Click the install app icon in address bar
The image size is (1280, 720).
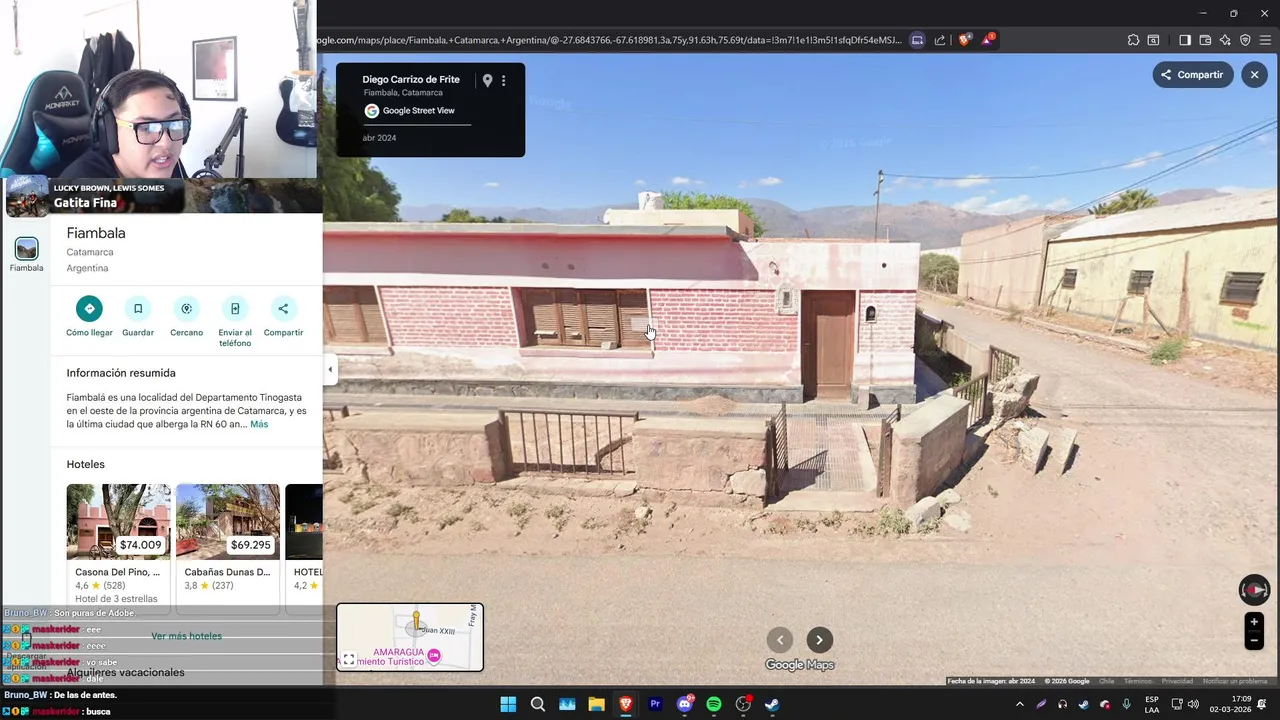pyautogui.click(x=917, y=40)
